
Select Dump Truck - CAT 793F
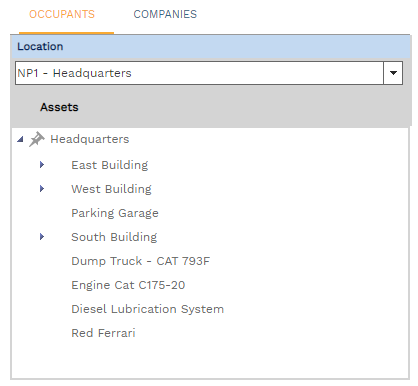click(141, 261)
